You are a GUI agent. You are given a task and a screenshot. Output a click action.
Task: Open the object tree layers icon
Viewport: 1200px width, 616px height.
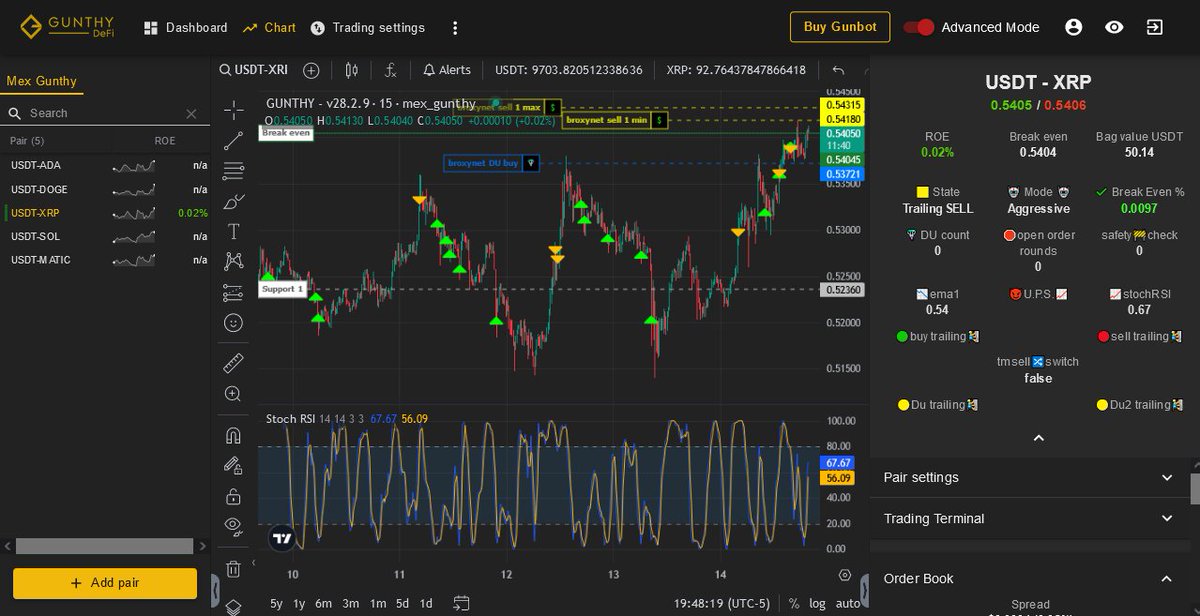click(233, 607)
